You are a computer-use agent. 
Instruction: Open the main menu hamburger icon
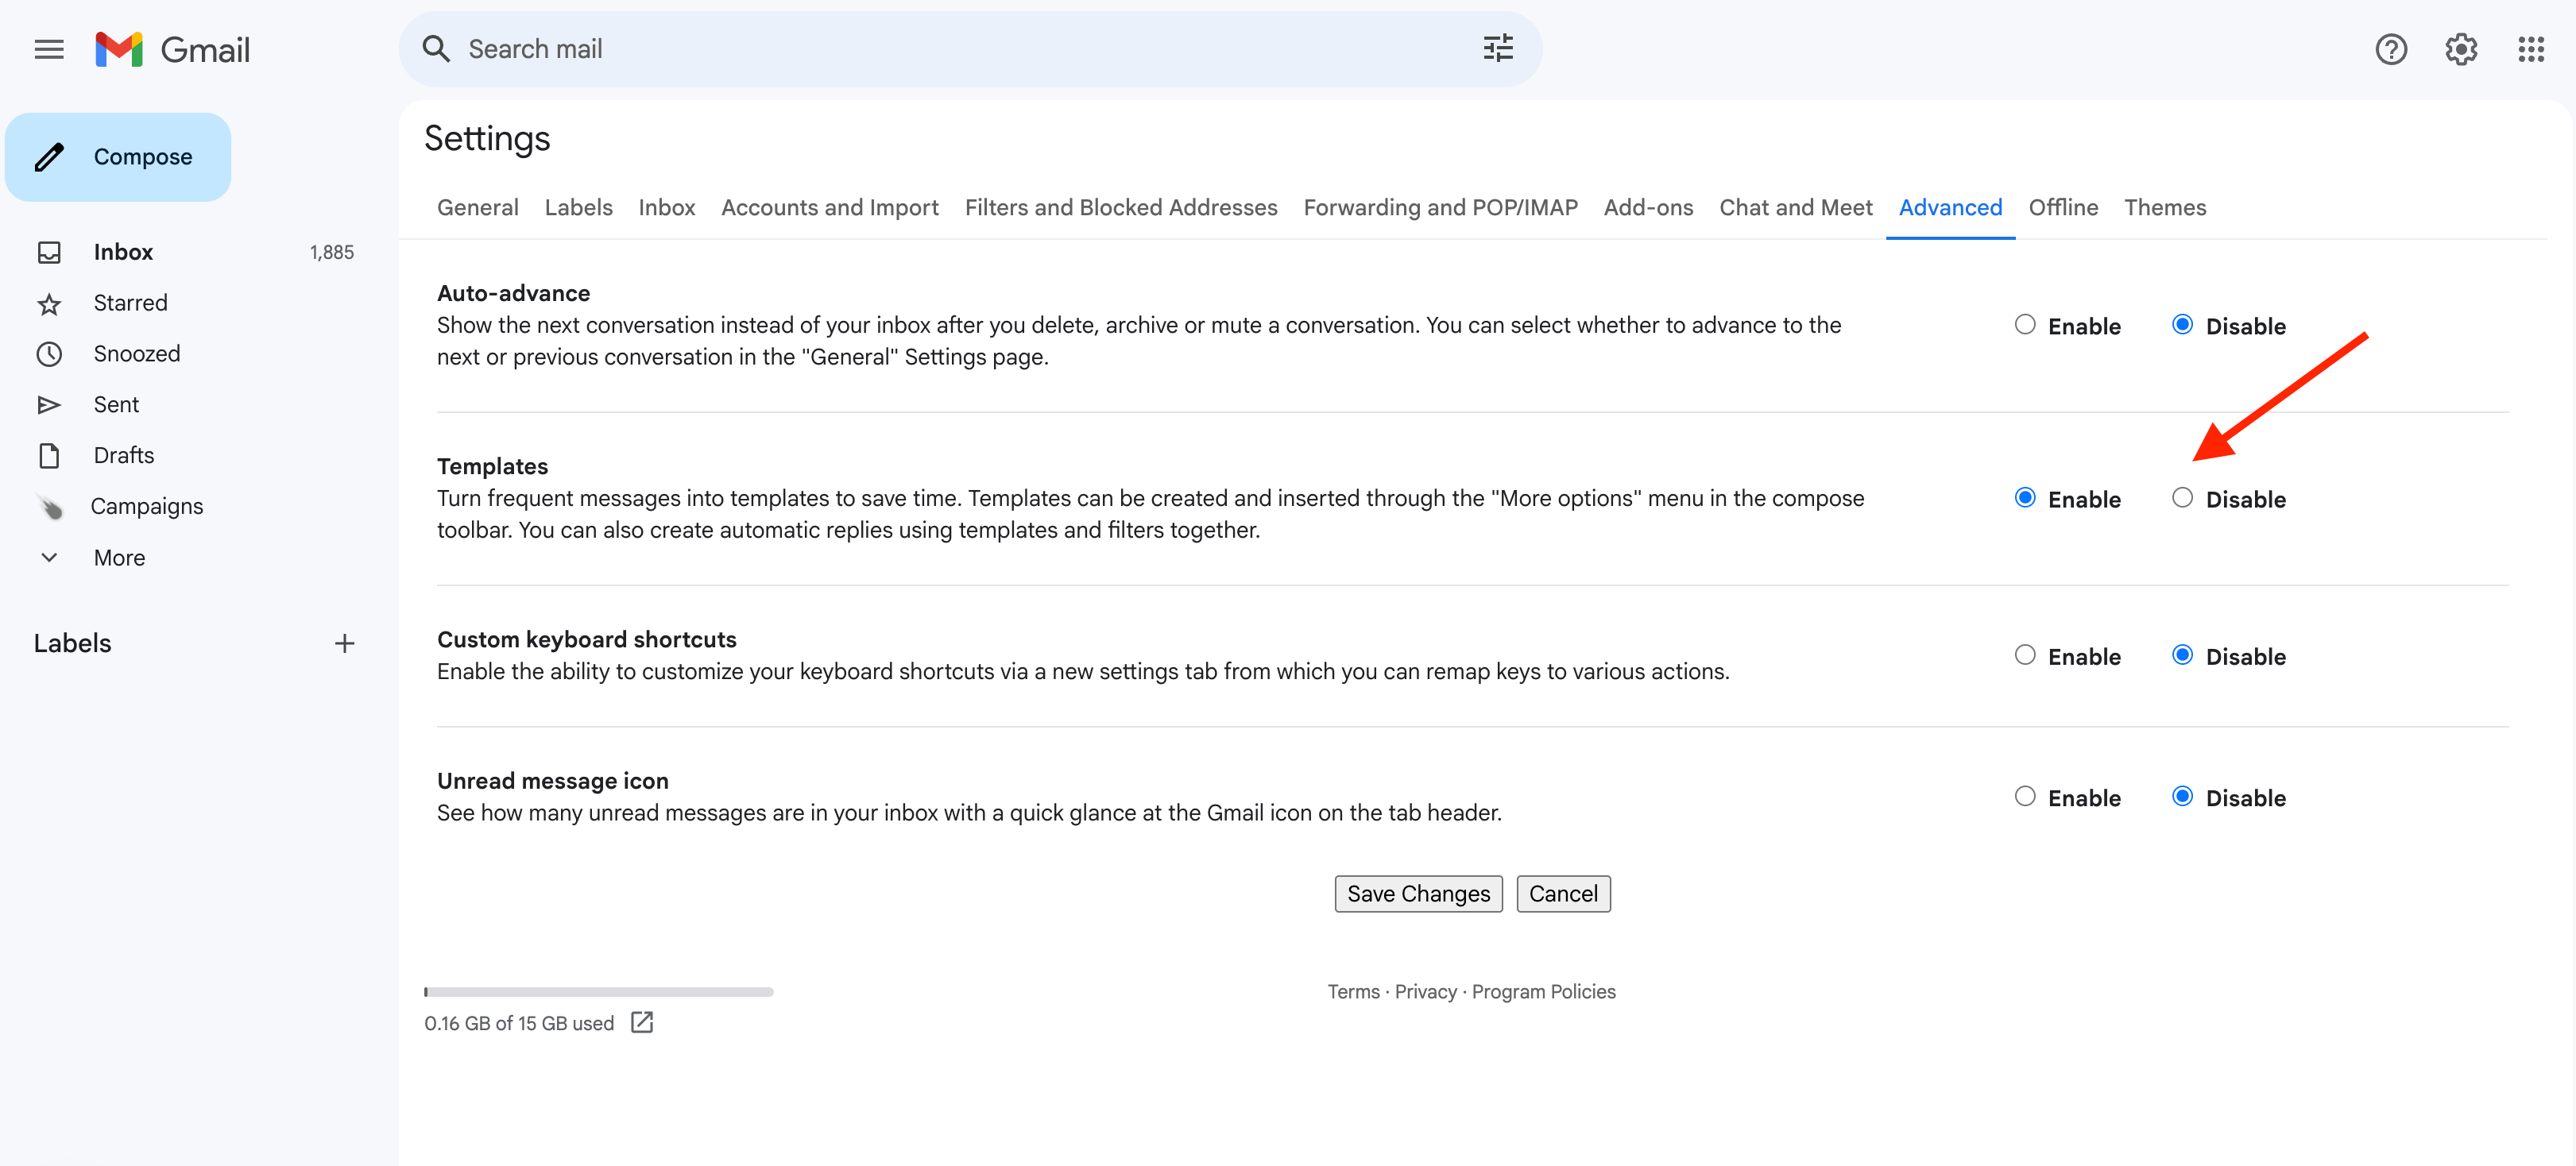(x=49, y=49)
